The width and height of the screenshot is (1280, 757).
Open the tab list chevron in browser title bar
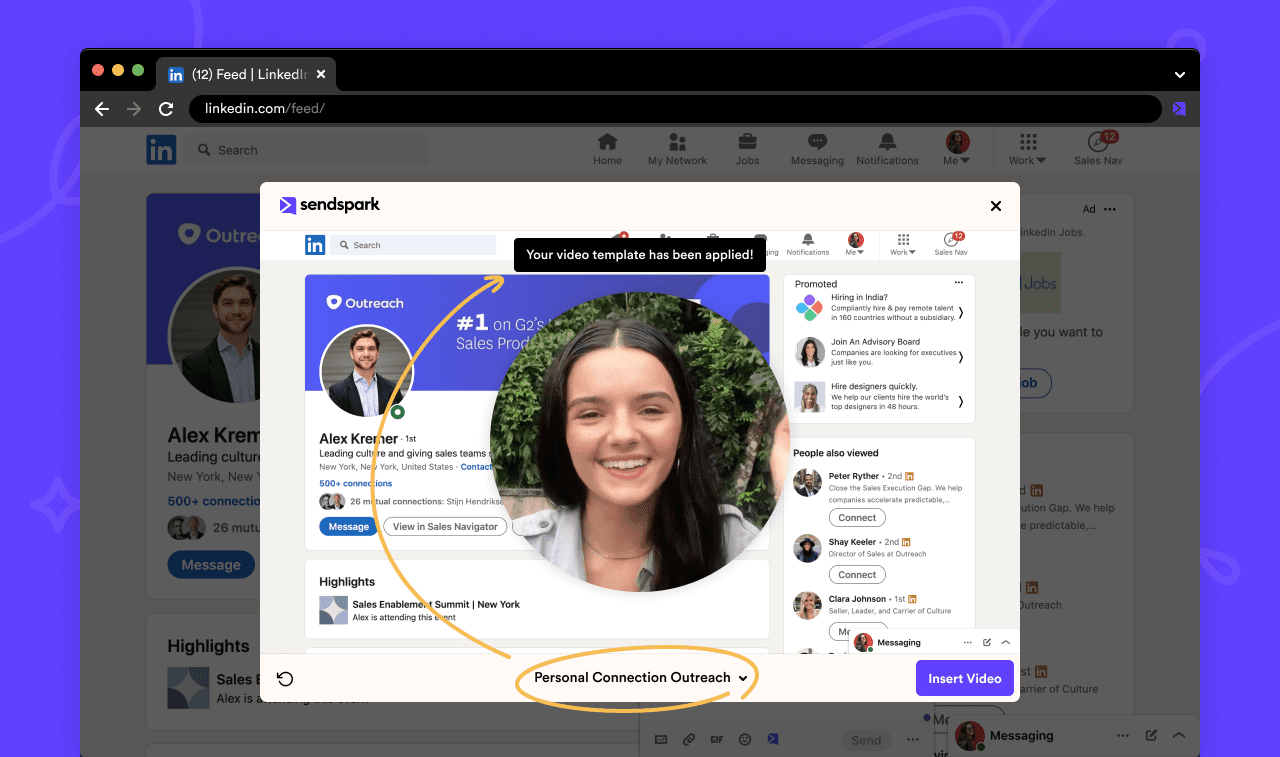click(1180, 75)
